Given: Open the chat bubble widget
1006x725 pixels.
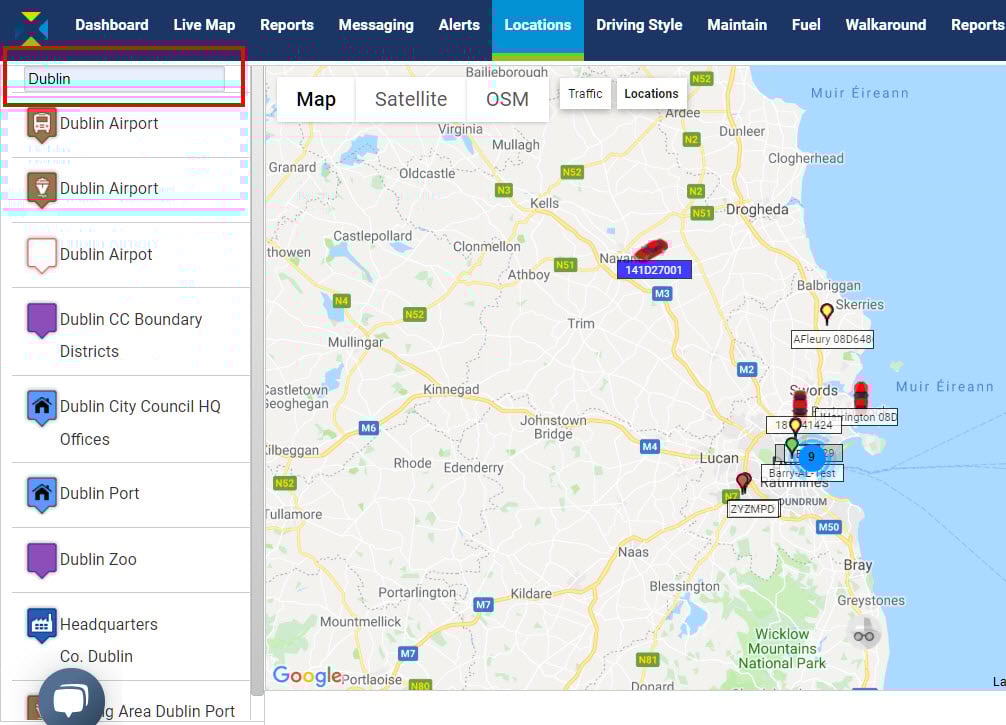Looking at the screenshot, I should [x=71, y=699].
